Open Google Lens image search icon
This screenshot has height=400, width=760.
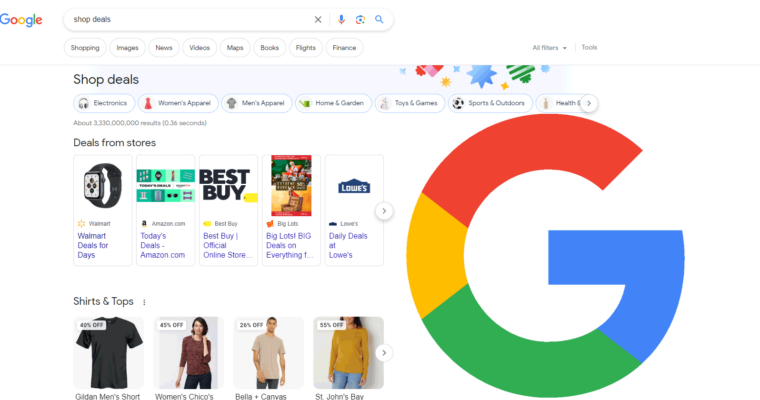360,19
